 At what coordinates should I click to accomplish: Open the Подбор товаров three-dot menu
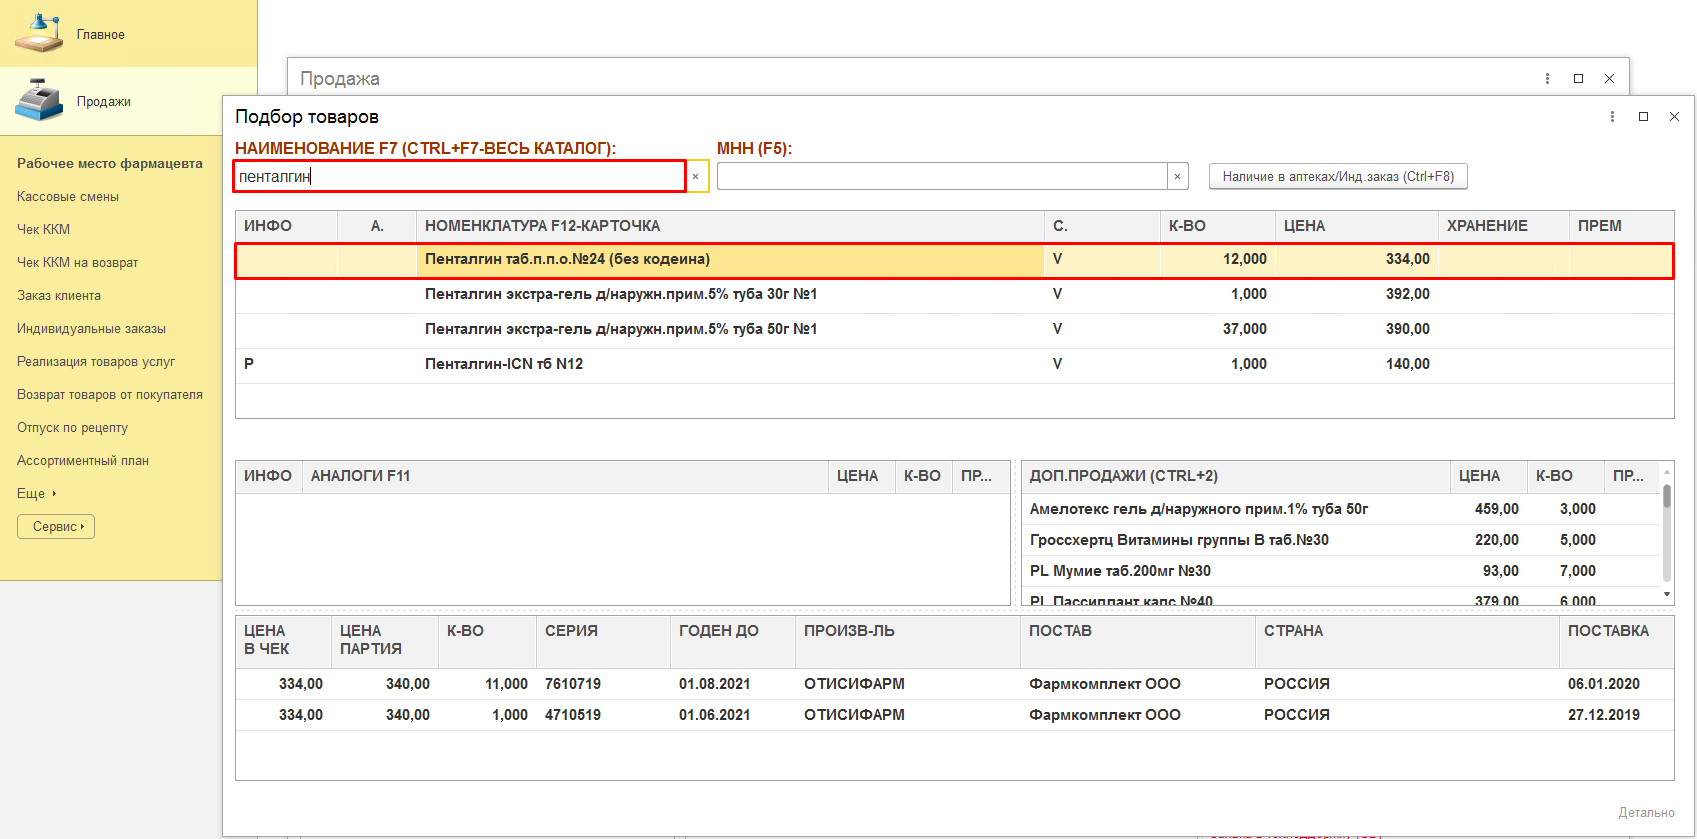(1612, 117)
